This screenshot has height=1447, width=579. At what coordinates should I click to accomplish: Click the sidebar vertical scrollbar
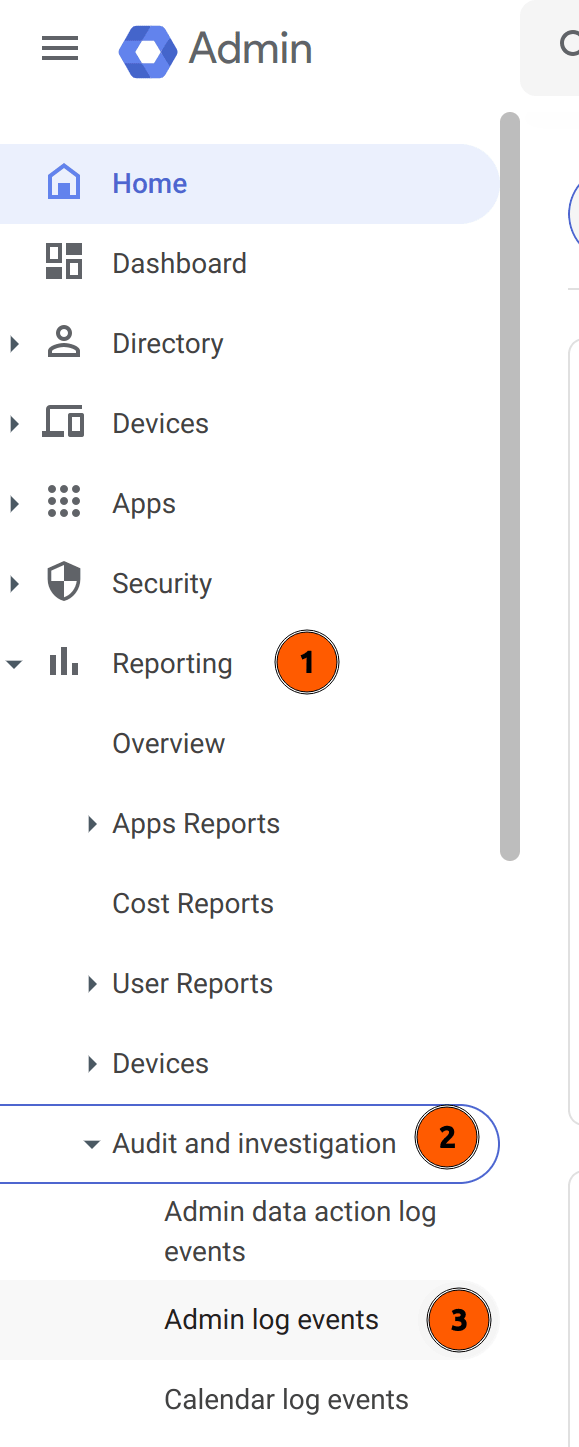(x=510, y=486)
